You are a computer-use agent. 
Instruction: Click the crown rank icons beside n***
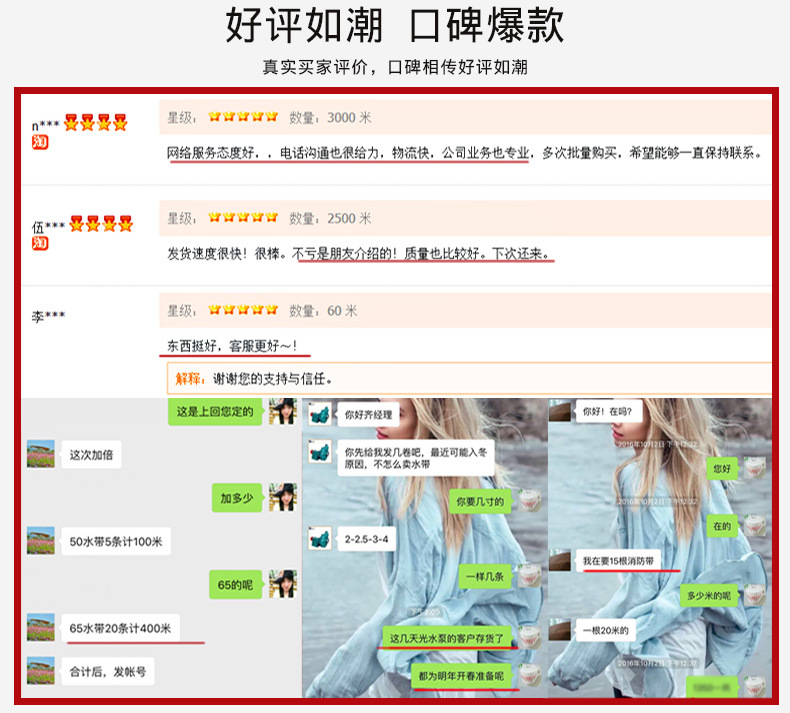pos(95,122)
